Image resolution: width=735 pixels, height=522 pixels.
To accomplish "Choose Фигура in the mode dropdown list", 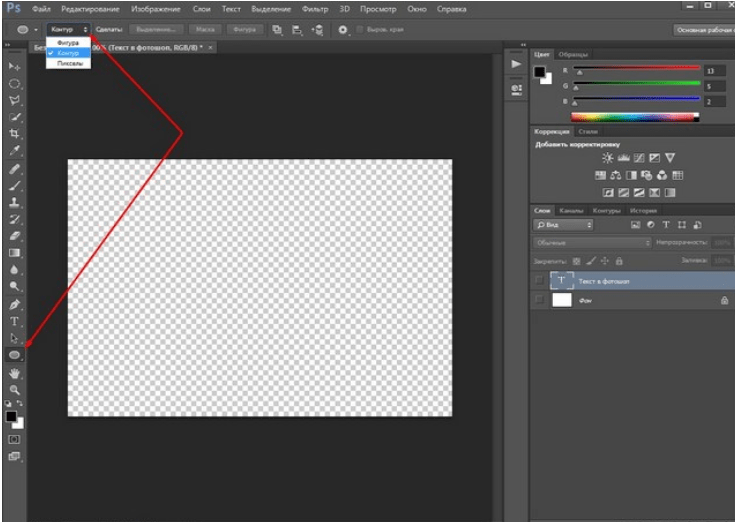I will (x=68, y=43).
